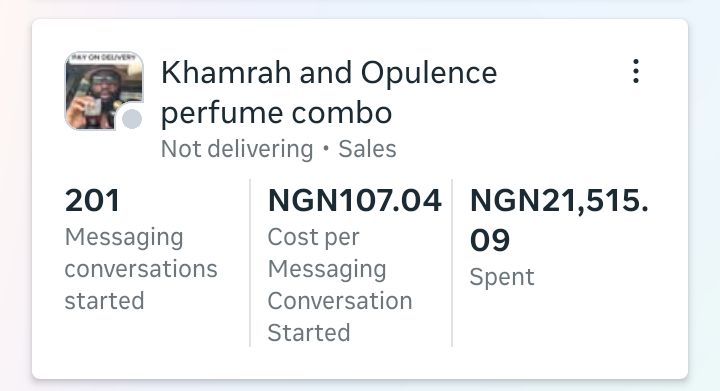
Task: Click the '09' decimals of amount spent
Action: click(x=490, y=240)
